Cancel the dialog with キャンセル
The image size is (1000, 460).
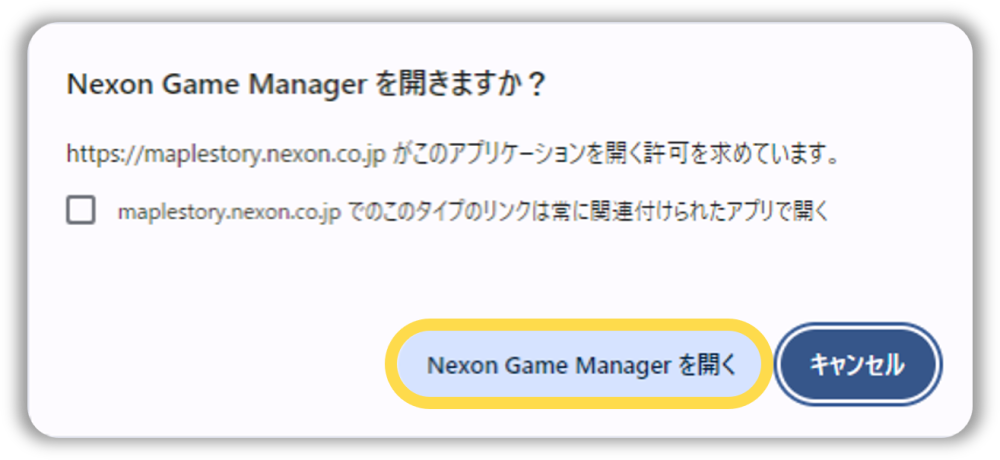tap(858, 365)
